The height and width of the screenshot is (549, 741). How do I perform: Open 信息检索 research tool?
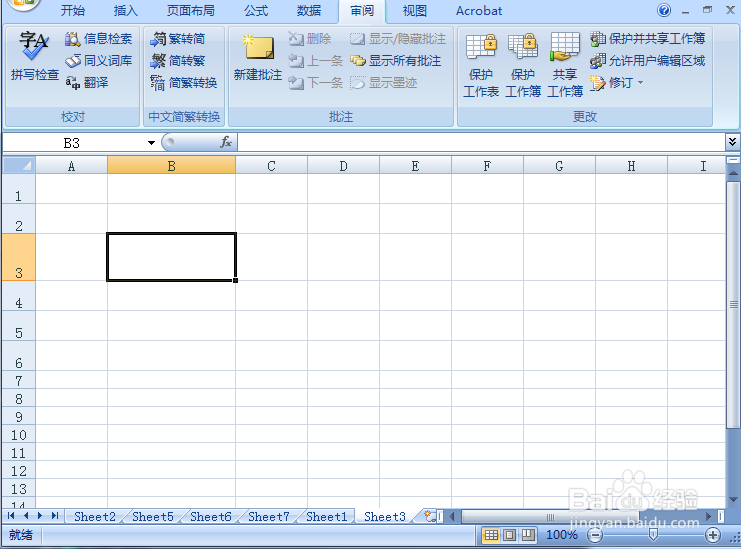[98, 39]
